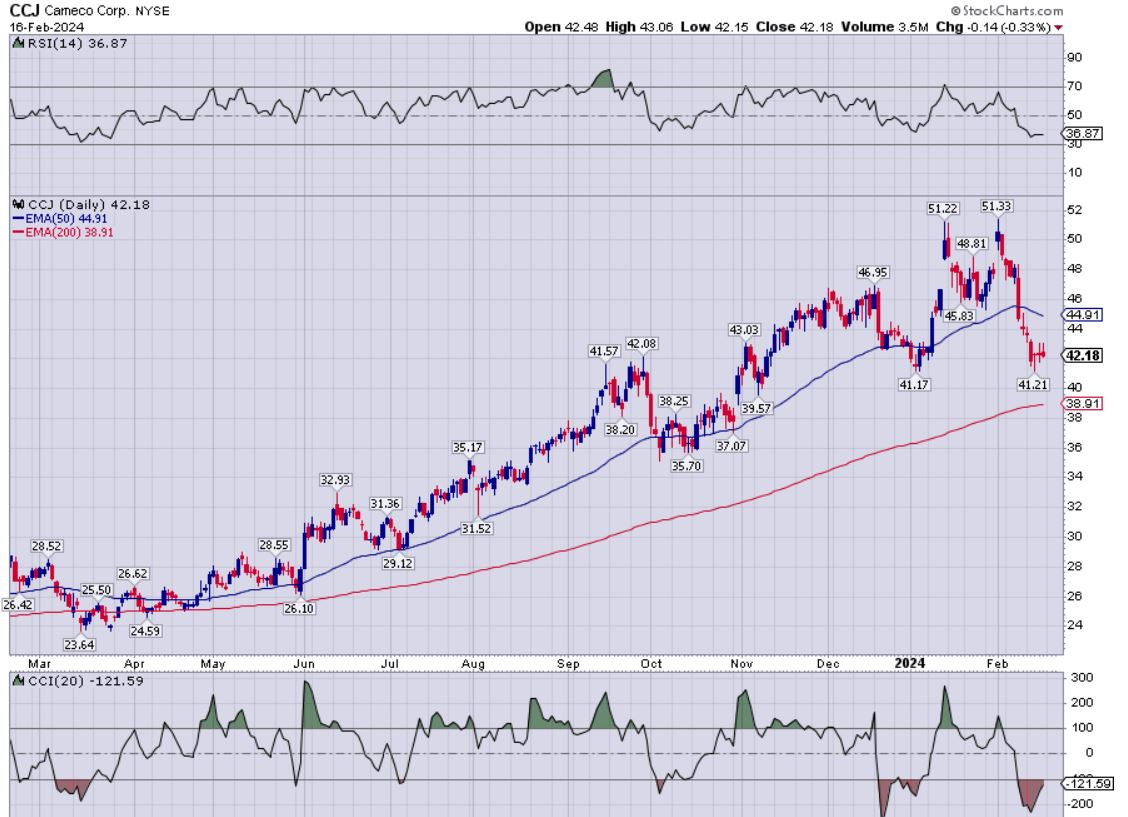This screenshot has height=817, width=1128.
Task: Click the 32.93 price label
Action: point(335,480)
